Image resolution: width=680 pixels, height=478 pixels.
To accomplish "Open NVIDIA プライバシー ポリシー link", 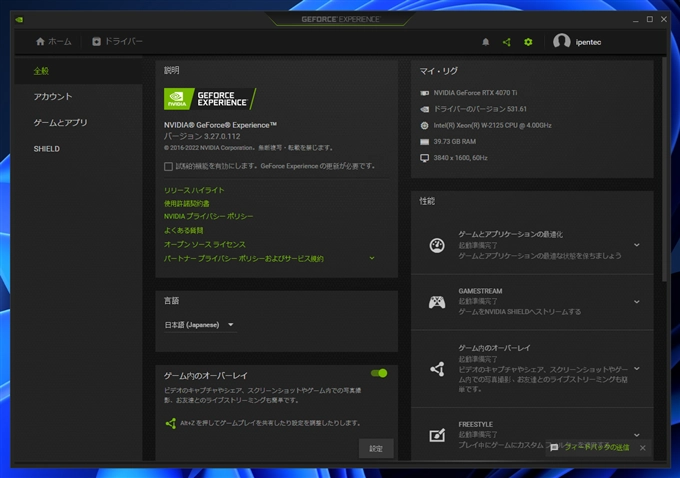I will coord(208,216).
